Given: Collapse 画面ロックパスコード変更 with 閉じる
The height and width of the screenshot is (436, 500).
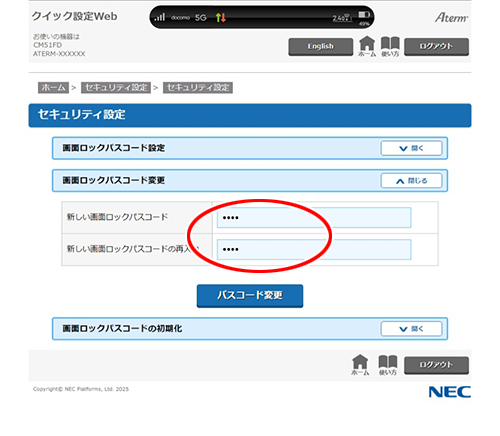Looking at the screenshot, I should coord(411,181).
